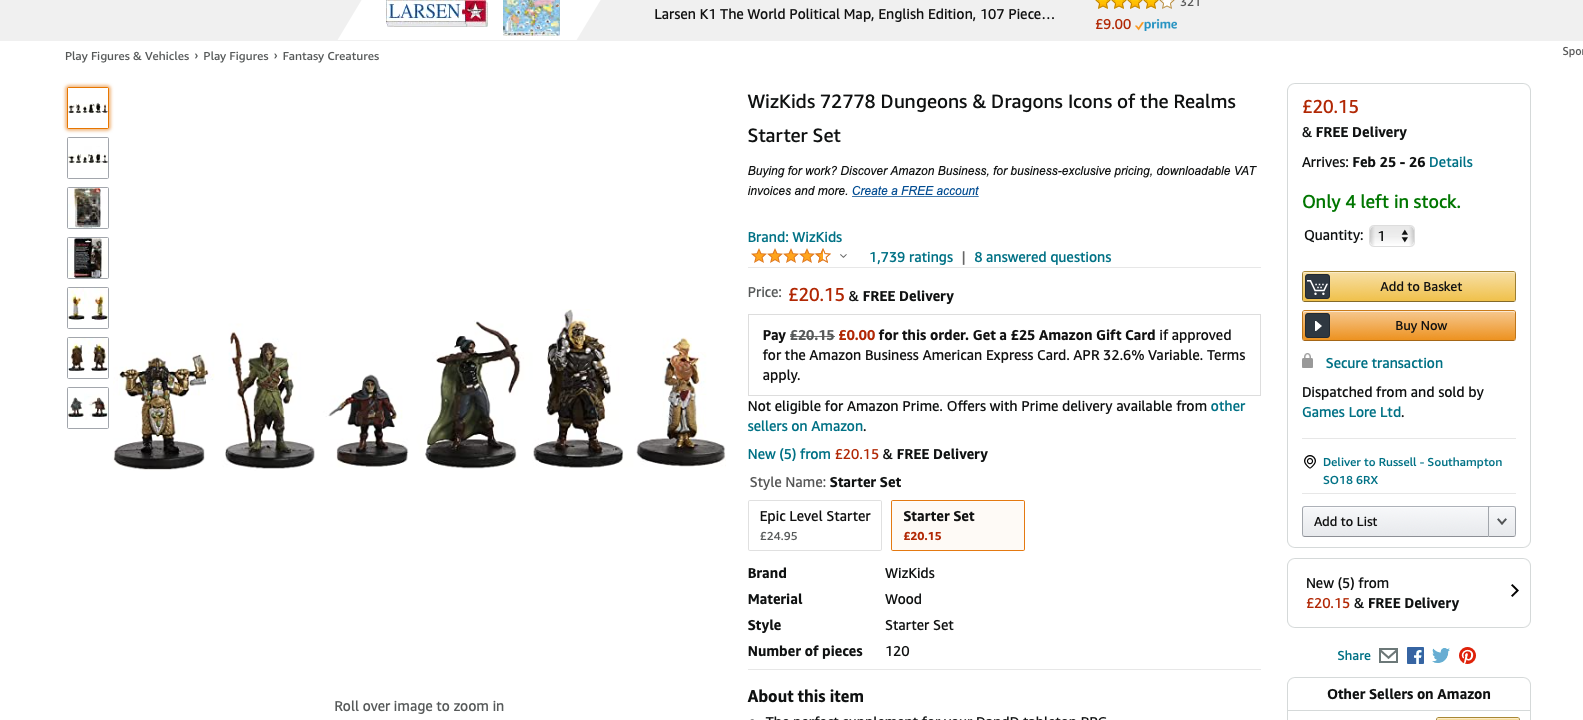Viewport: 1583px width, 720px height.
Task: Share product on Facebook icon
Action: (1415, 656)
